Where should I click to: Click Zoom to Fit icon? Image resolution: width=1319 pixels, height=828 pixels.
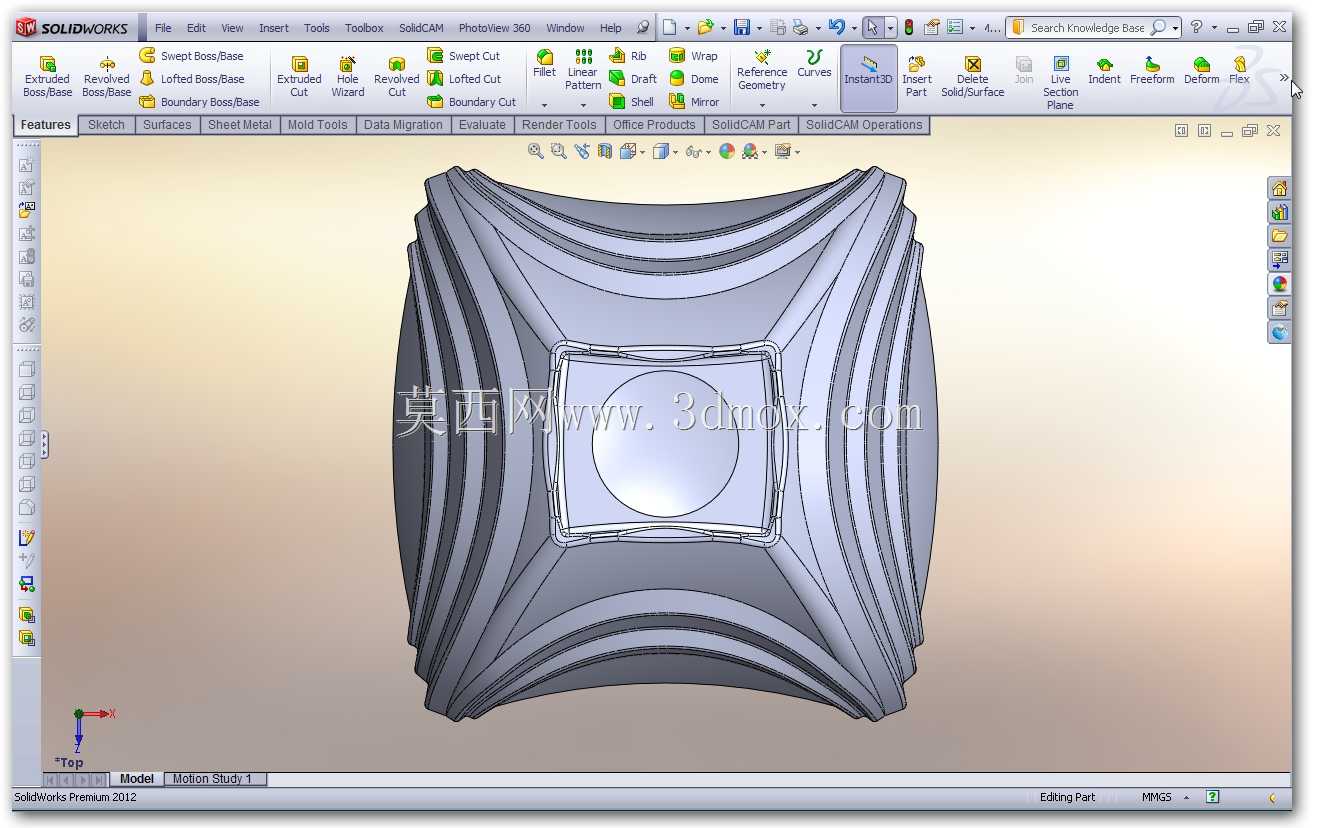(536, 151)
